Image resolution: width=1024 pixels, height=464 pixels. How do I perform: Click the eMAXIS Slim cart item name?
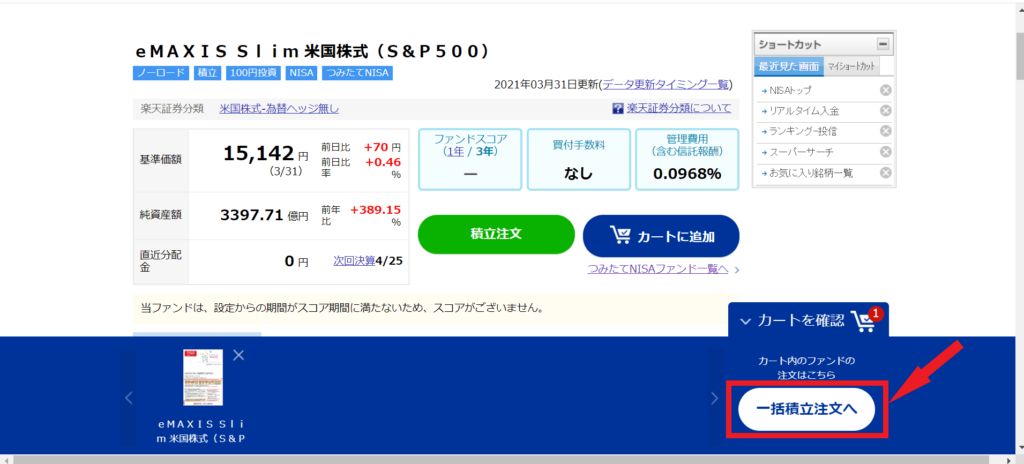coord(202,431)
